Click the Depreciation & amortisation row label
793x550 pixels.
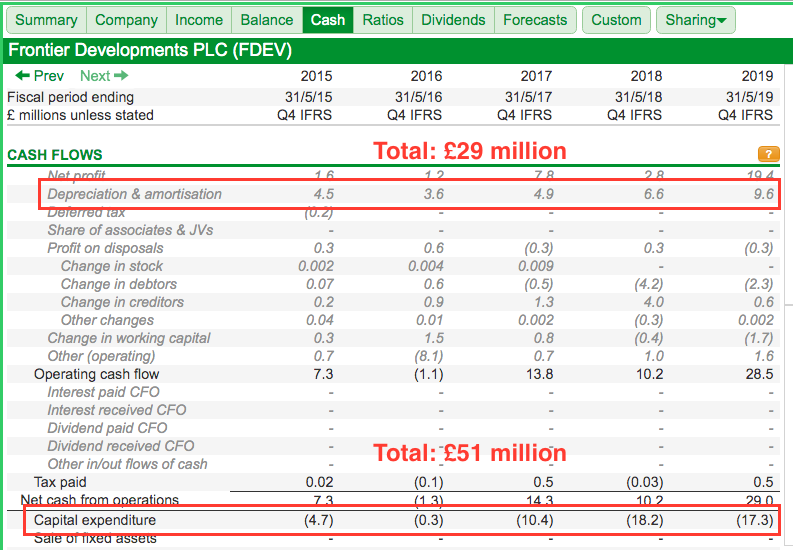tap(135, 194)
